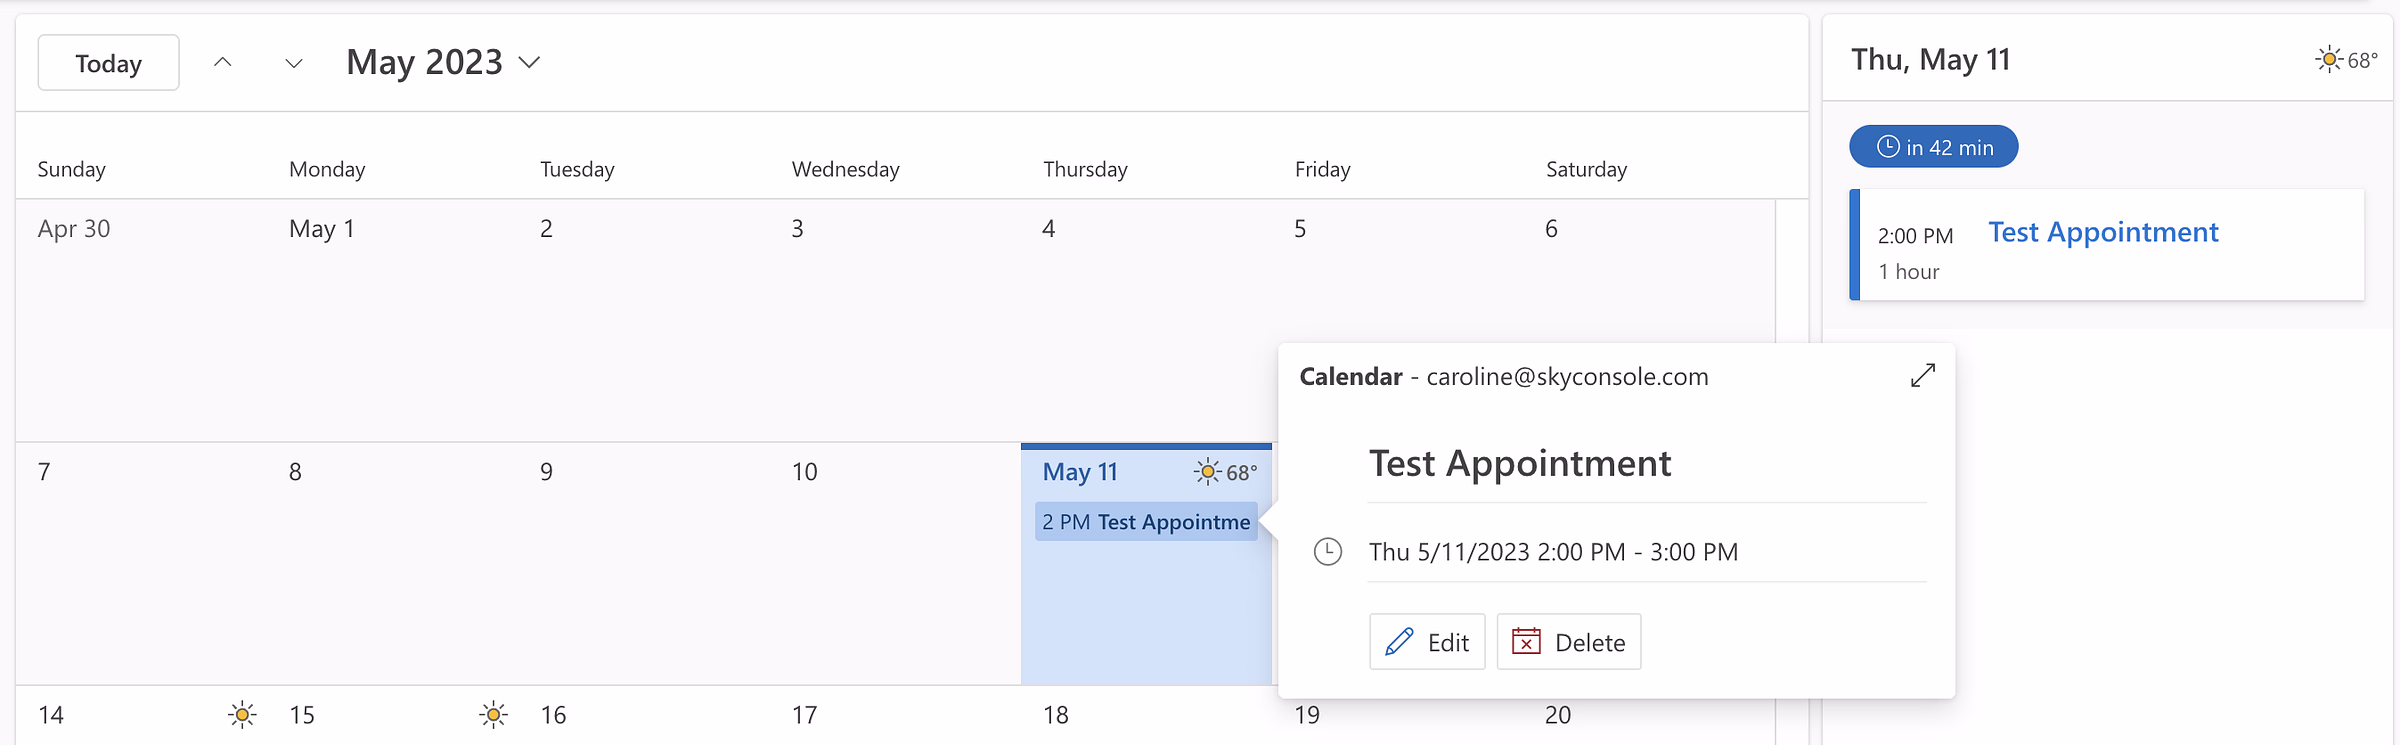Select the May 1 day cell
The width and height of the screenshot is (2400, 745).
coord(393,320)
